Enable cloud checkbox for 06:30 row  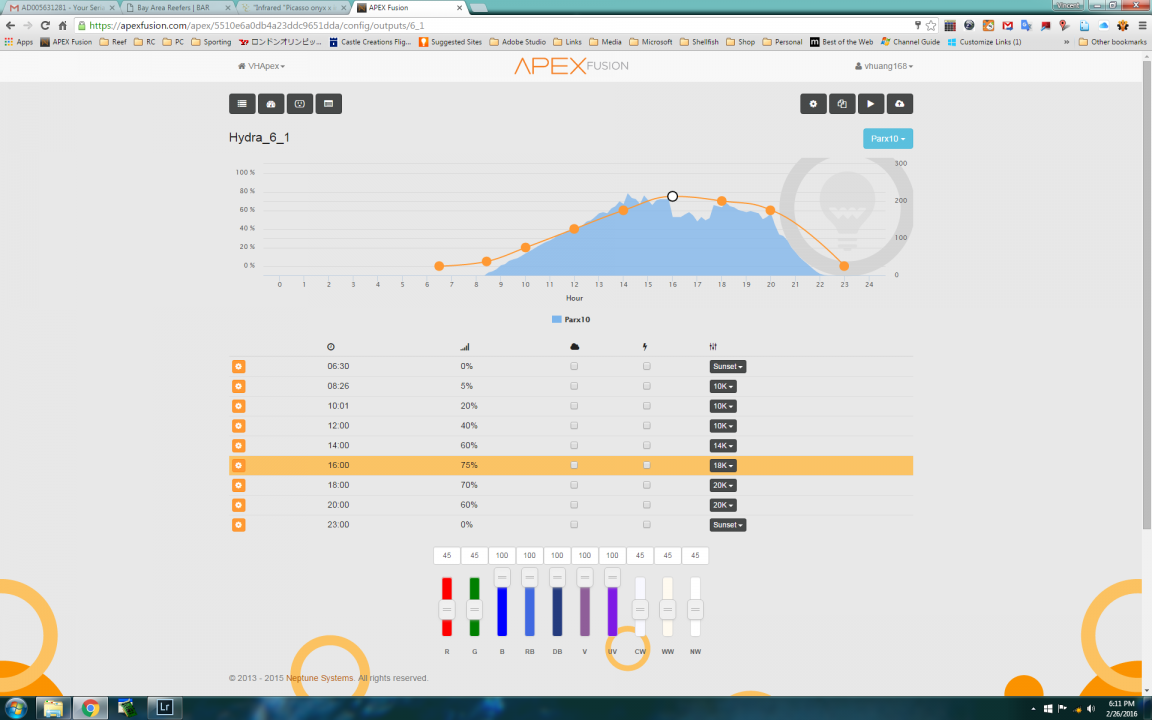574,366
